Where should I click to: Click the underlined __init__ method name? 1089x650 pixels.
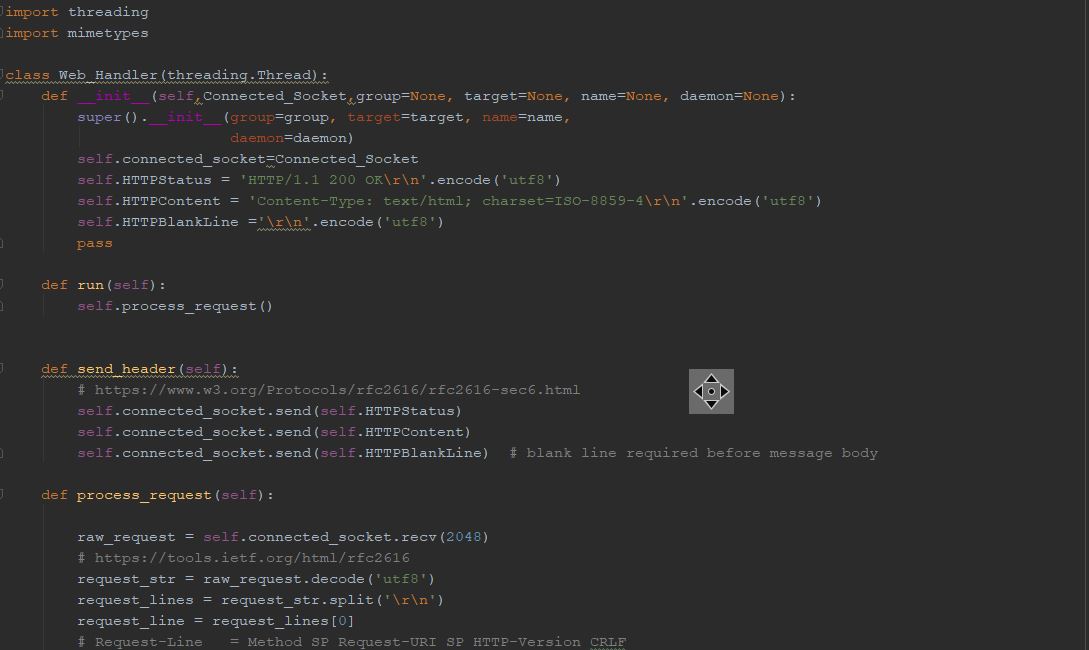(x=117, y=96)
